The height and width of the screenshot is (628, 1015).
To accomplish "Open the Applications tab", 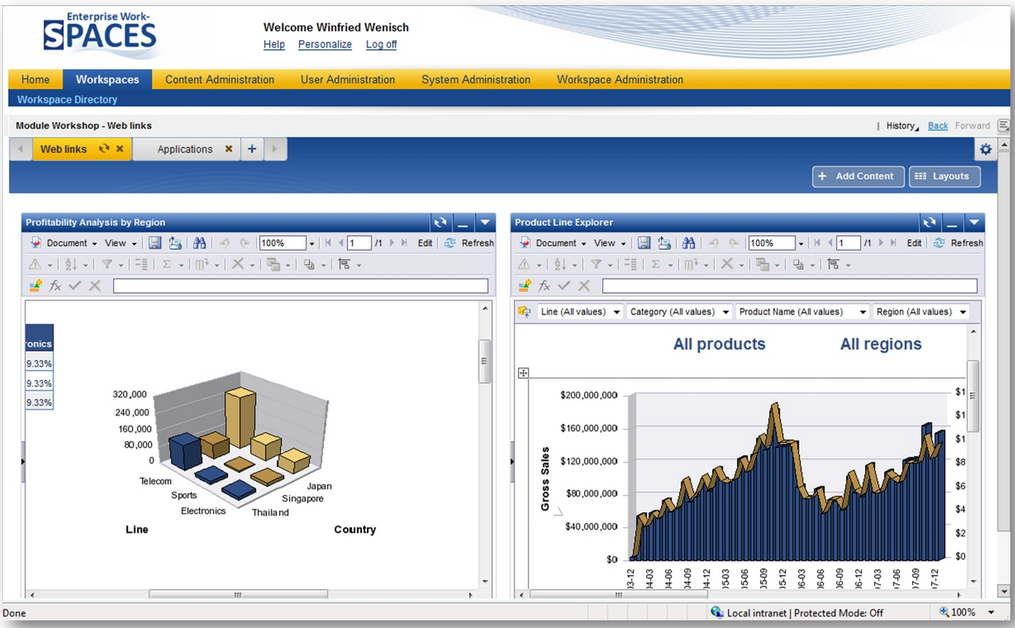I will 185,149.
